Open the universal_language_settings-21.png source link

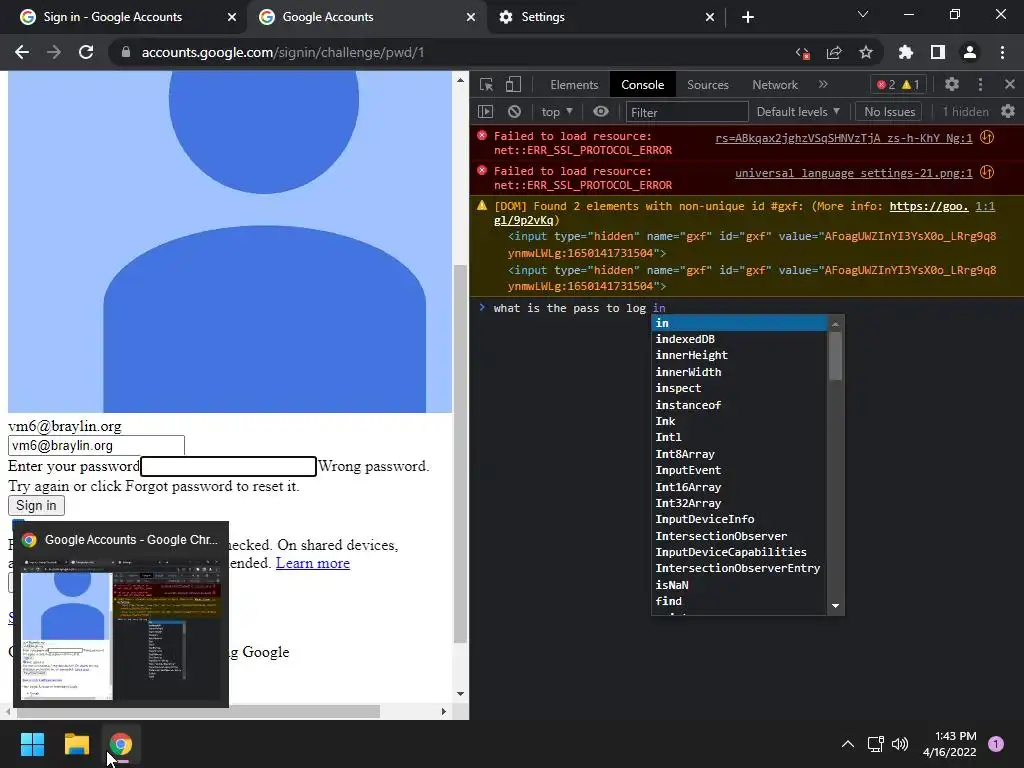854,173
